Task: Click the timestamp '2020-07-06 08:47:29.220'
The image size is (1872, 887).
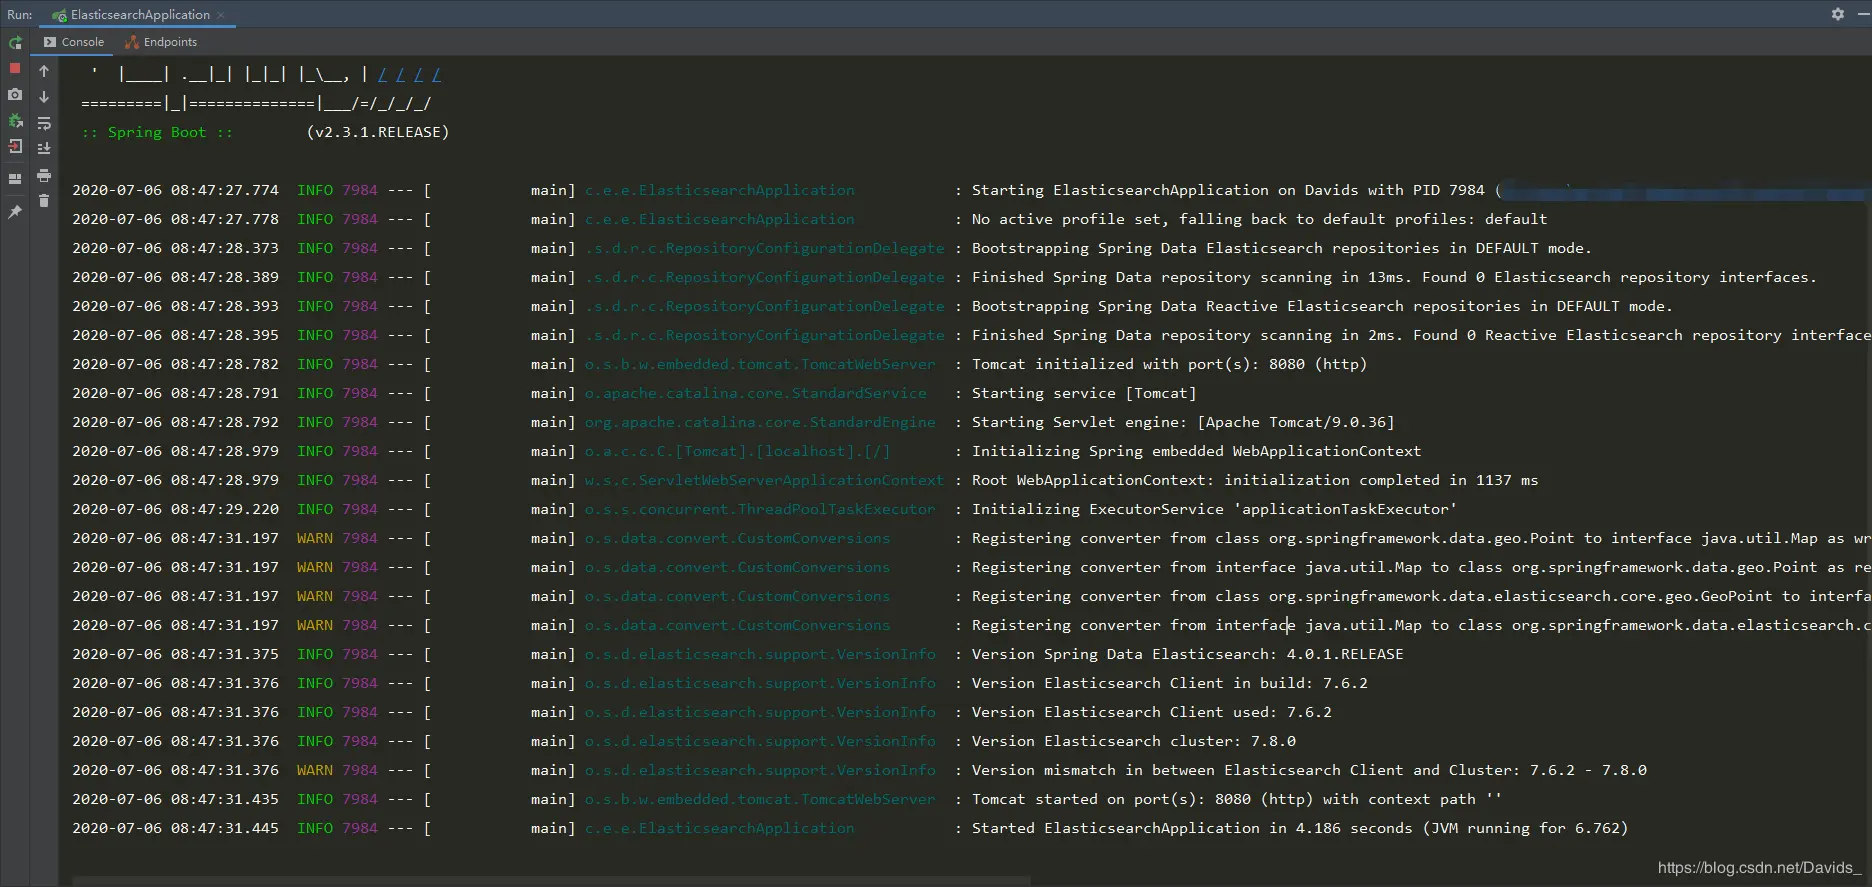Action: click(x=176, y=509)
